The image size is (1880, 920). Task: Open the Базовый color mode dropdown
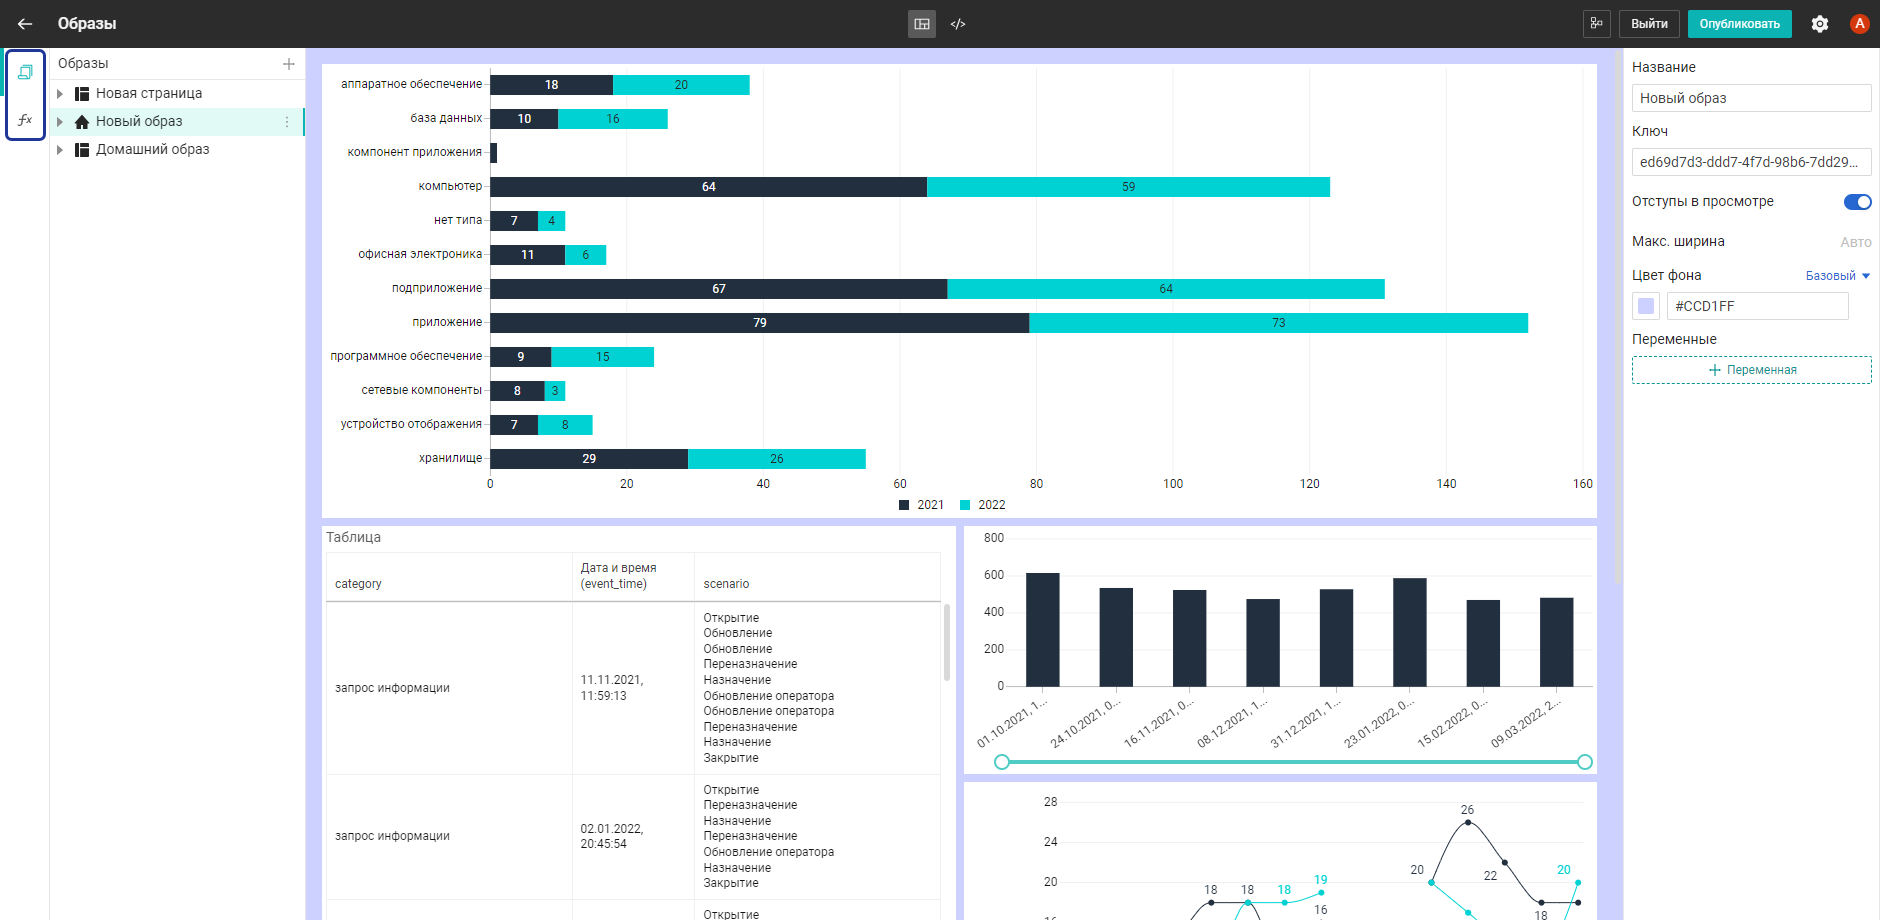click(1838, 276)
